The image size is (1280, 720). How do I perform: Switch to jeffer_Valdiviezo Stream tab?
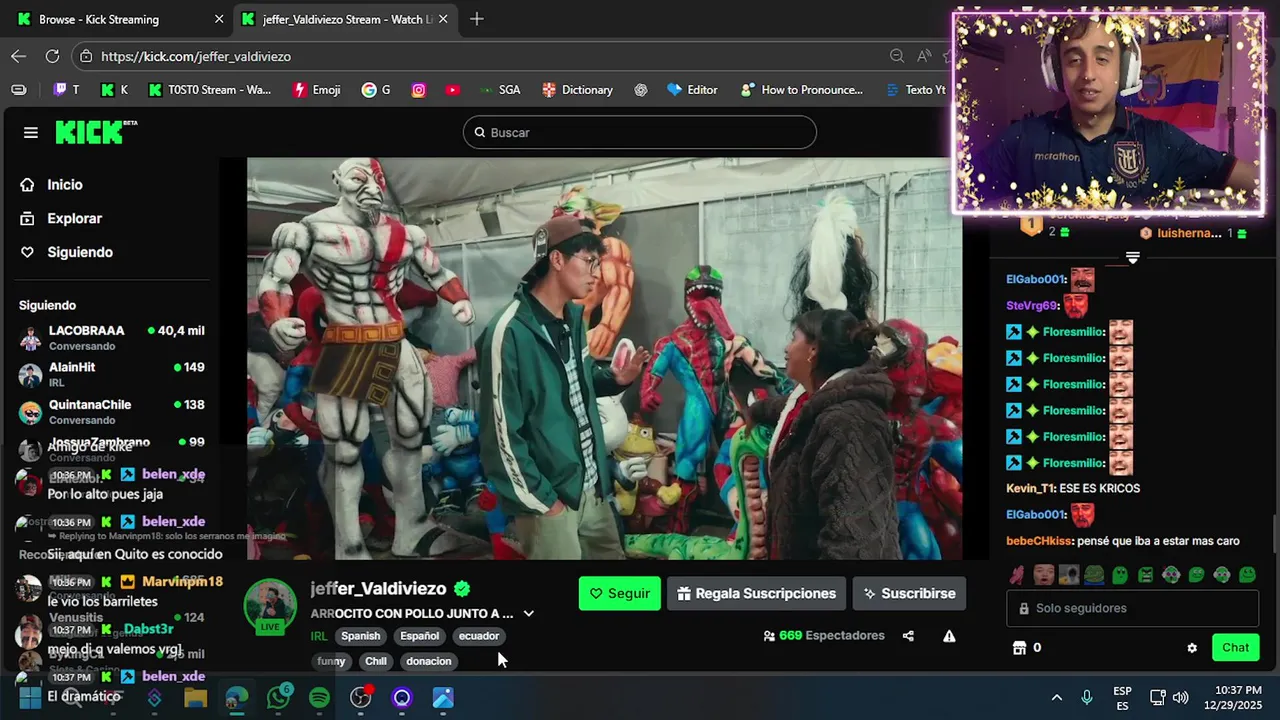click(345, 19)
